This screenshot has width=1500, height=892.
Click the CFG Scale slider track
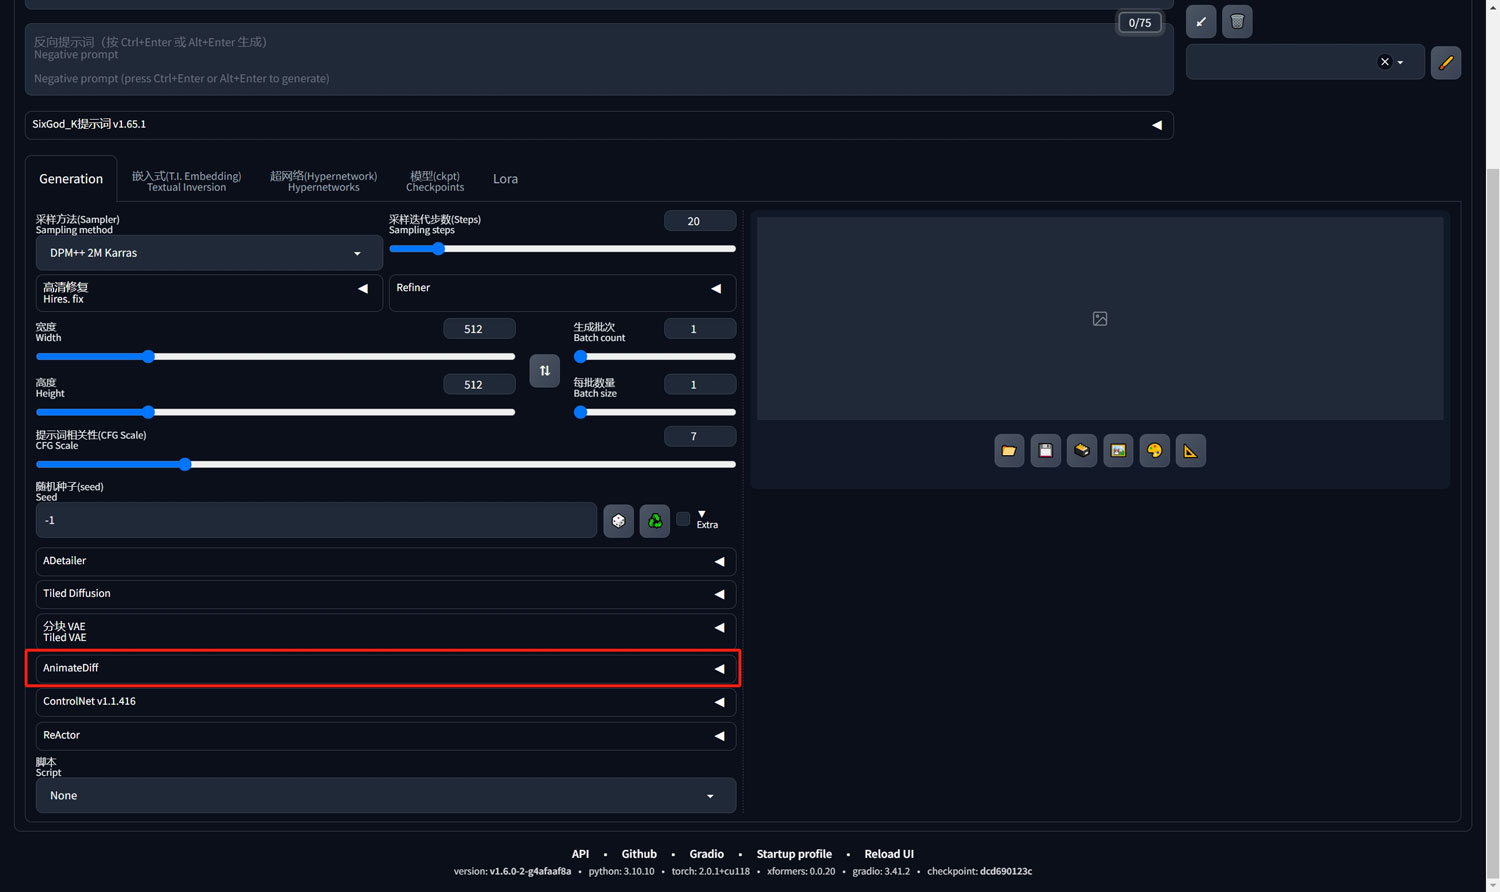pos(385,464)
